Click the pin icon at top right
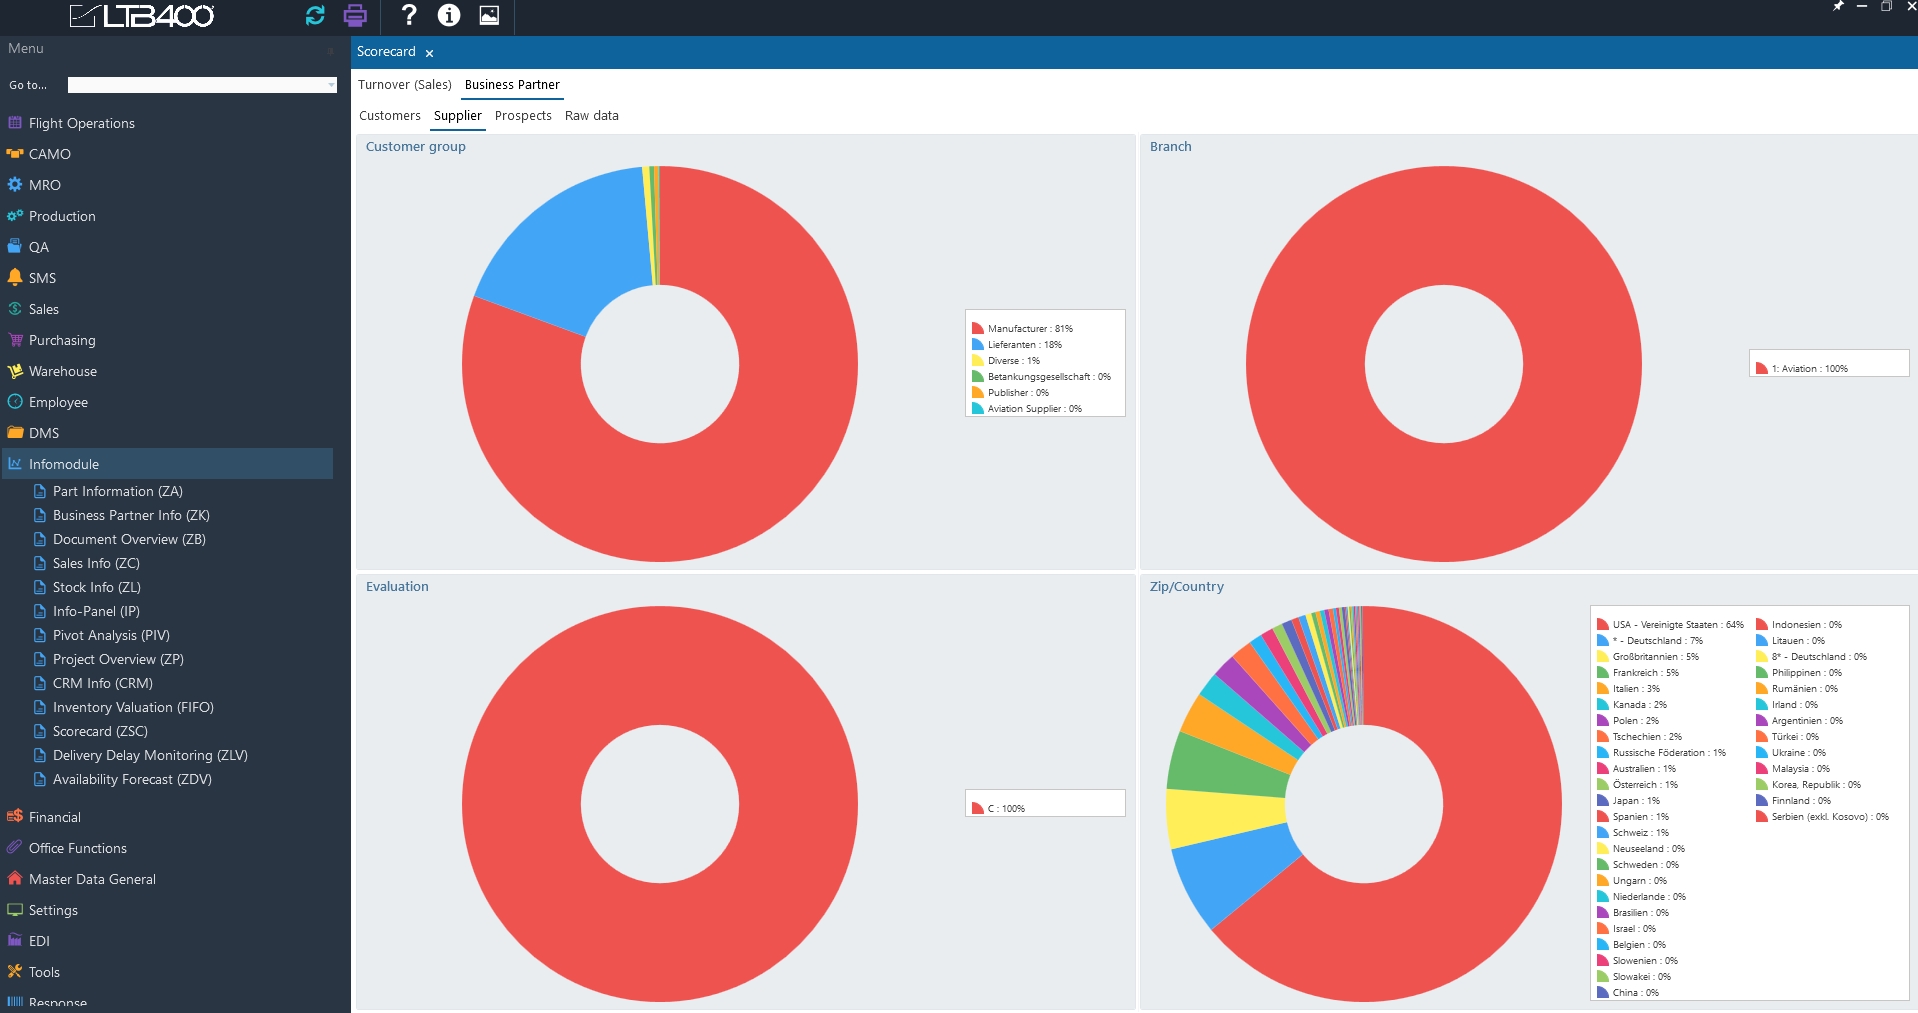This screenshot has height=1013, width=1918. [1837, 7]
